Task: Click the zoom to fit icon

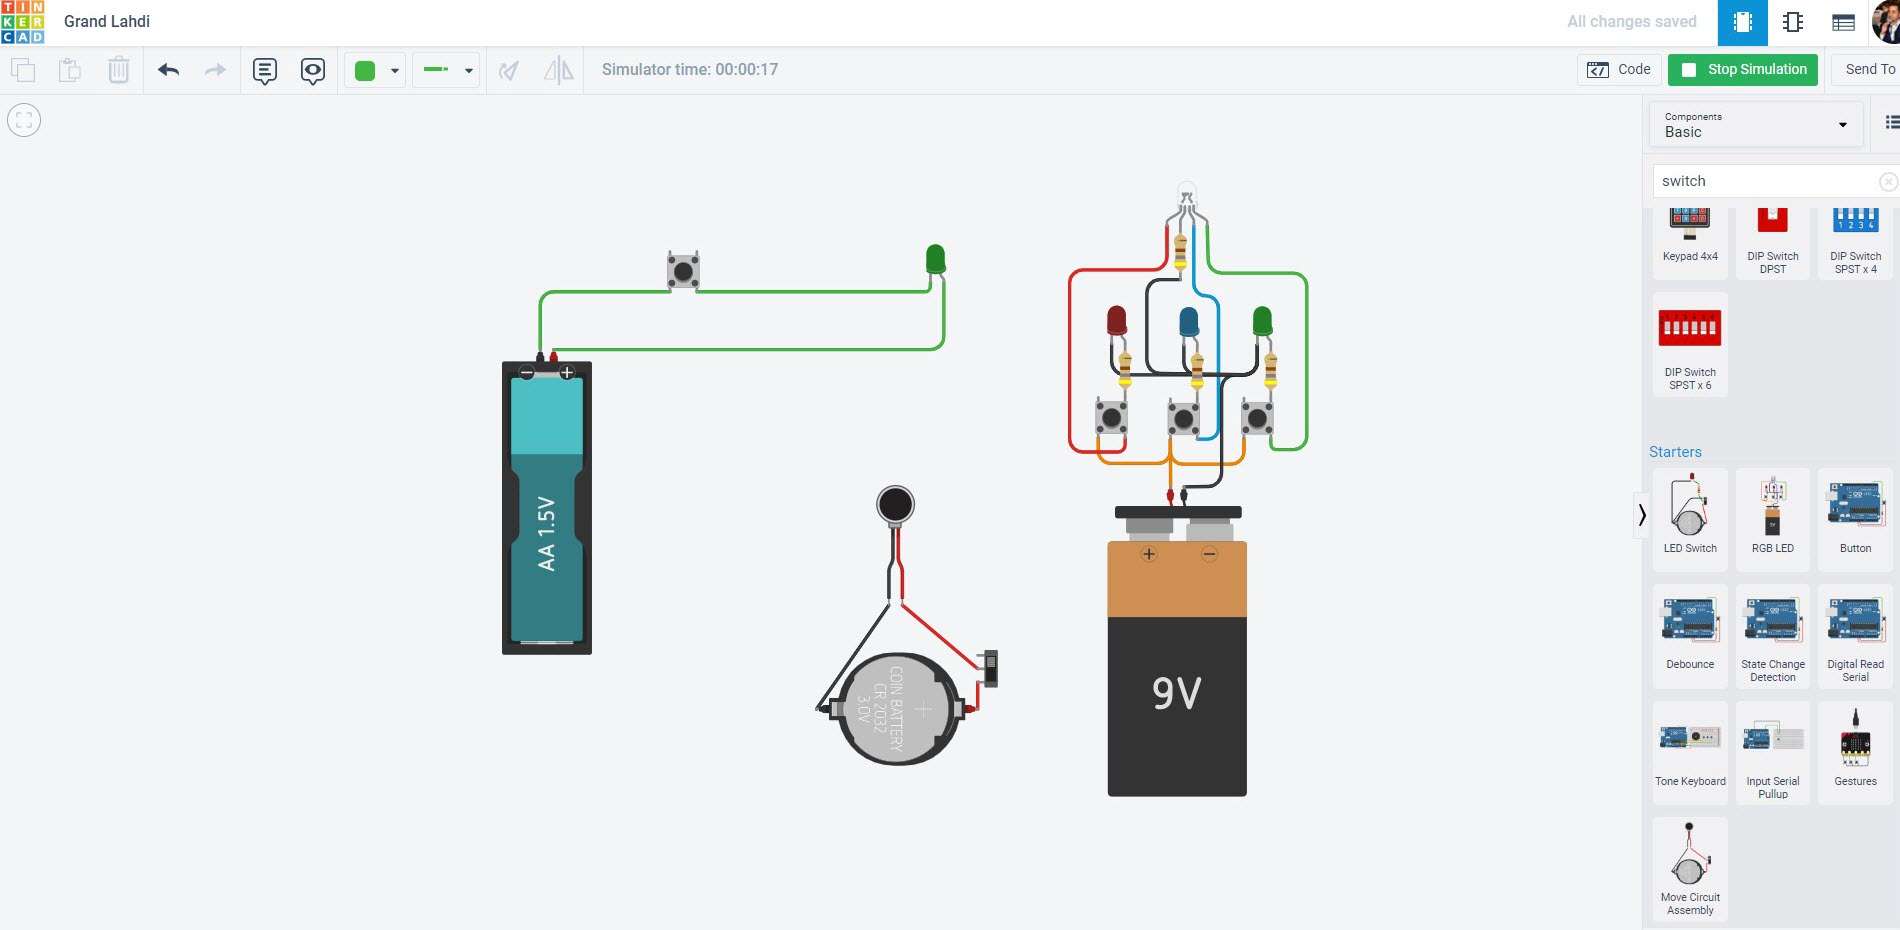Action: [24, 121]
